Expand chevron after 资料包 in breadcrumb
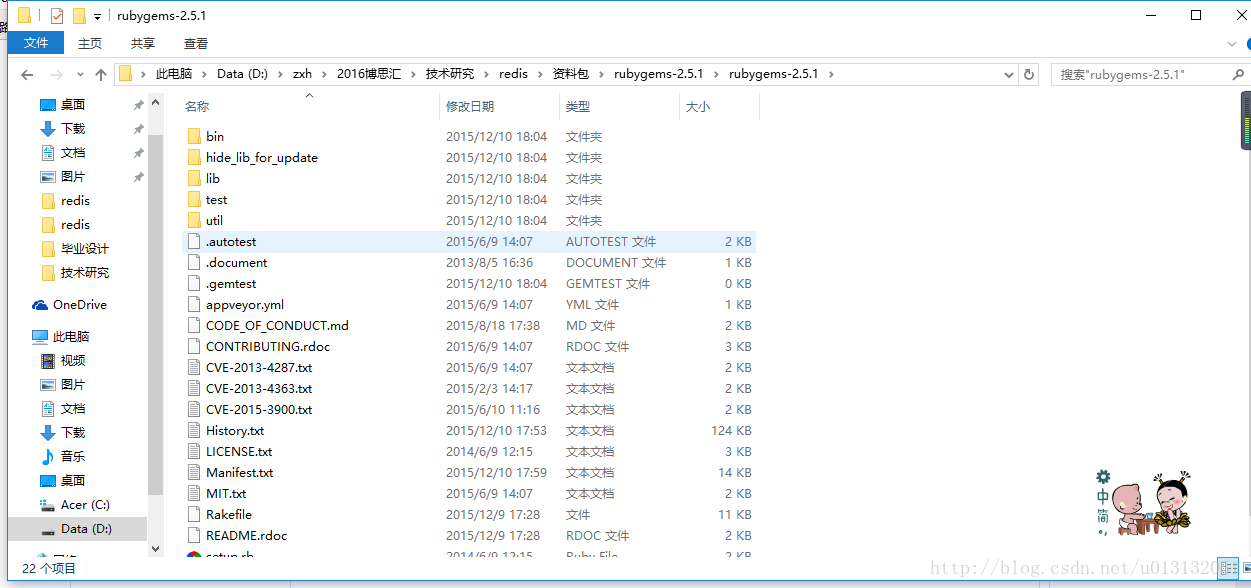 coord(602,74)
